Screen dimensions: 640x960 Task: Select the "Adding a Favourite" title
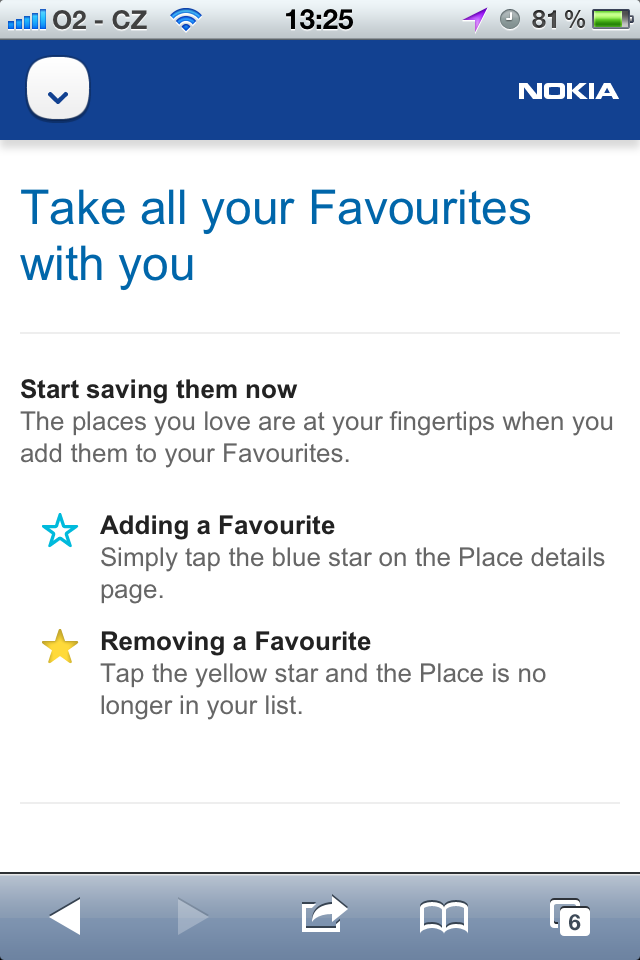click(x=217, y=525)
